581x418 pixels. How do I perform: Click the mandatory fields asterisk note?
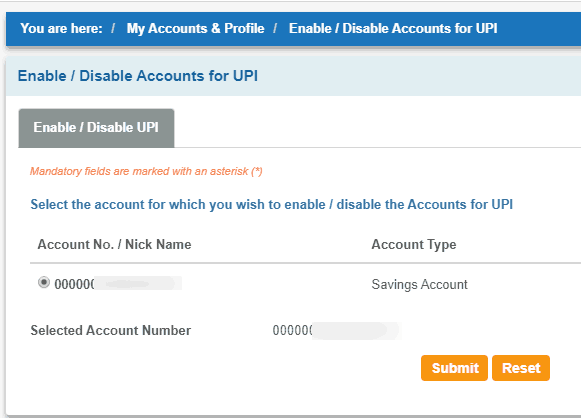[146, 171]
